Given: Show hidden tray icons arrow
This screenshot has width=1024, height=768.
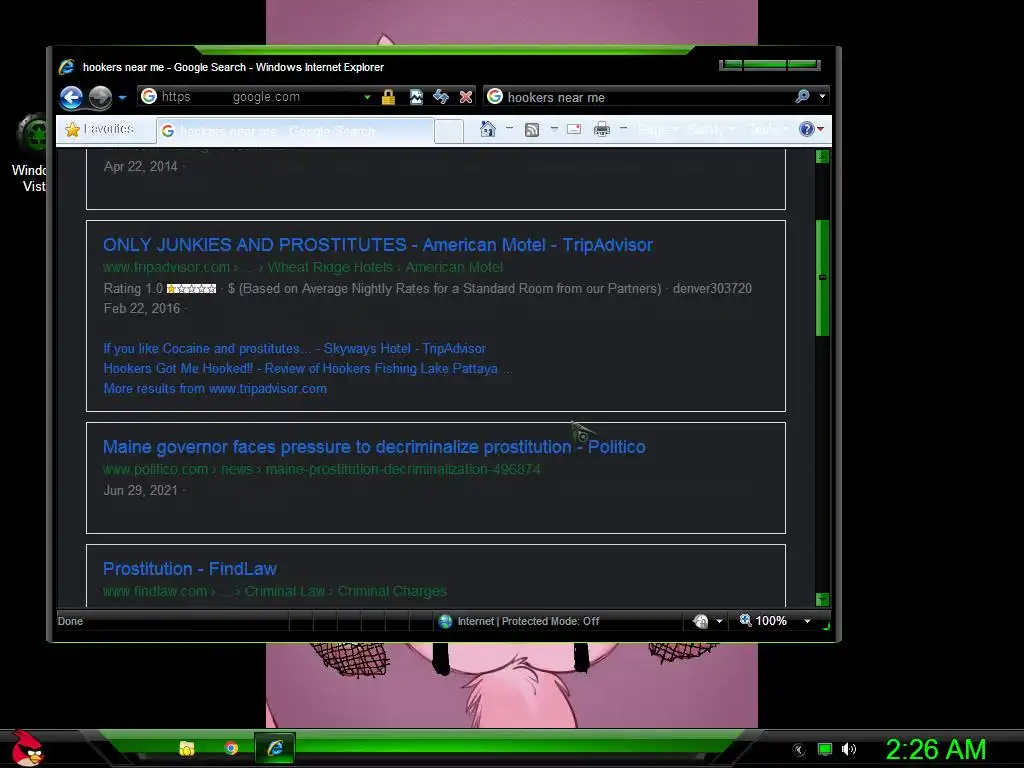Looking at the screenshot, I should pos(799,750).
